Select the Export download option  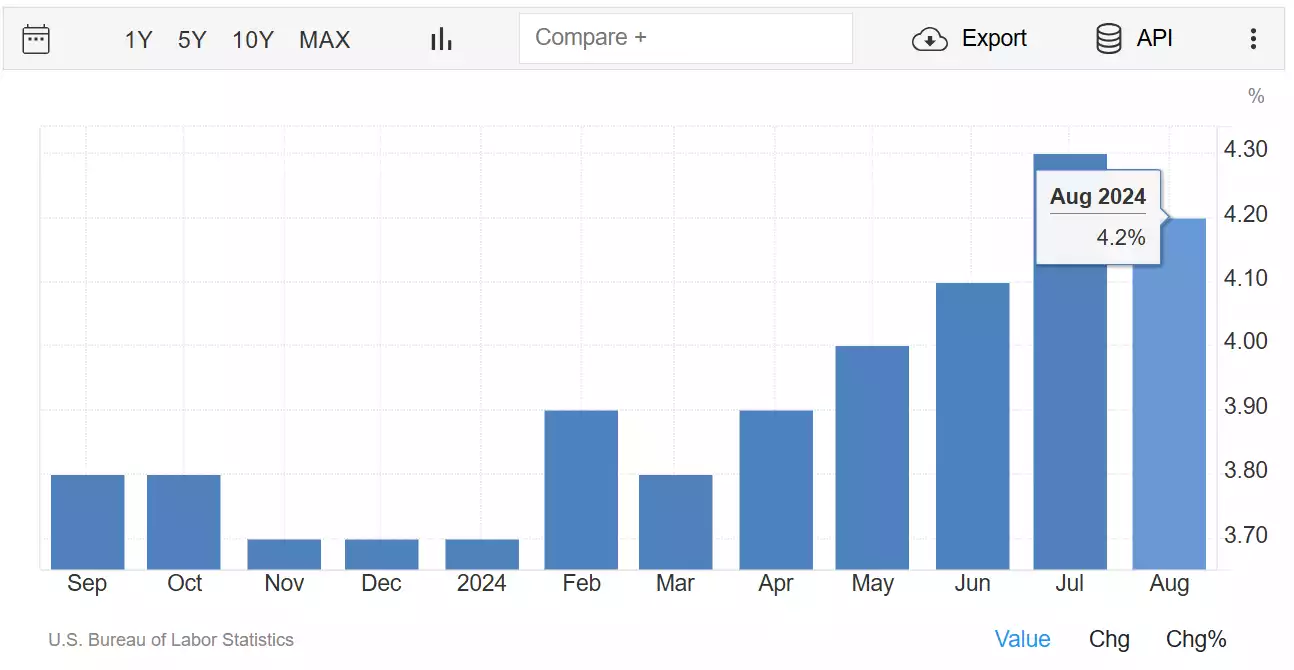970,38
